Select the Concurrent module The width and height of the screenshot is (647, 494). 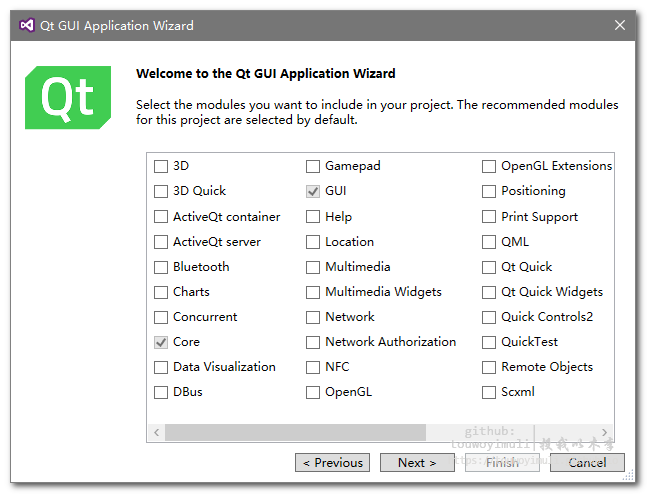(x=161, y=317)
